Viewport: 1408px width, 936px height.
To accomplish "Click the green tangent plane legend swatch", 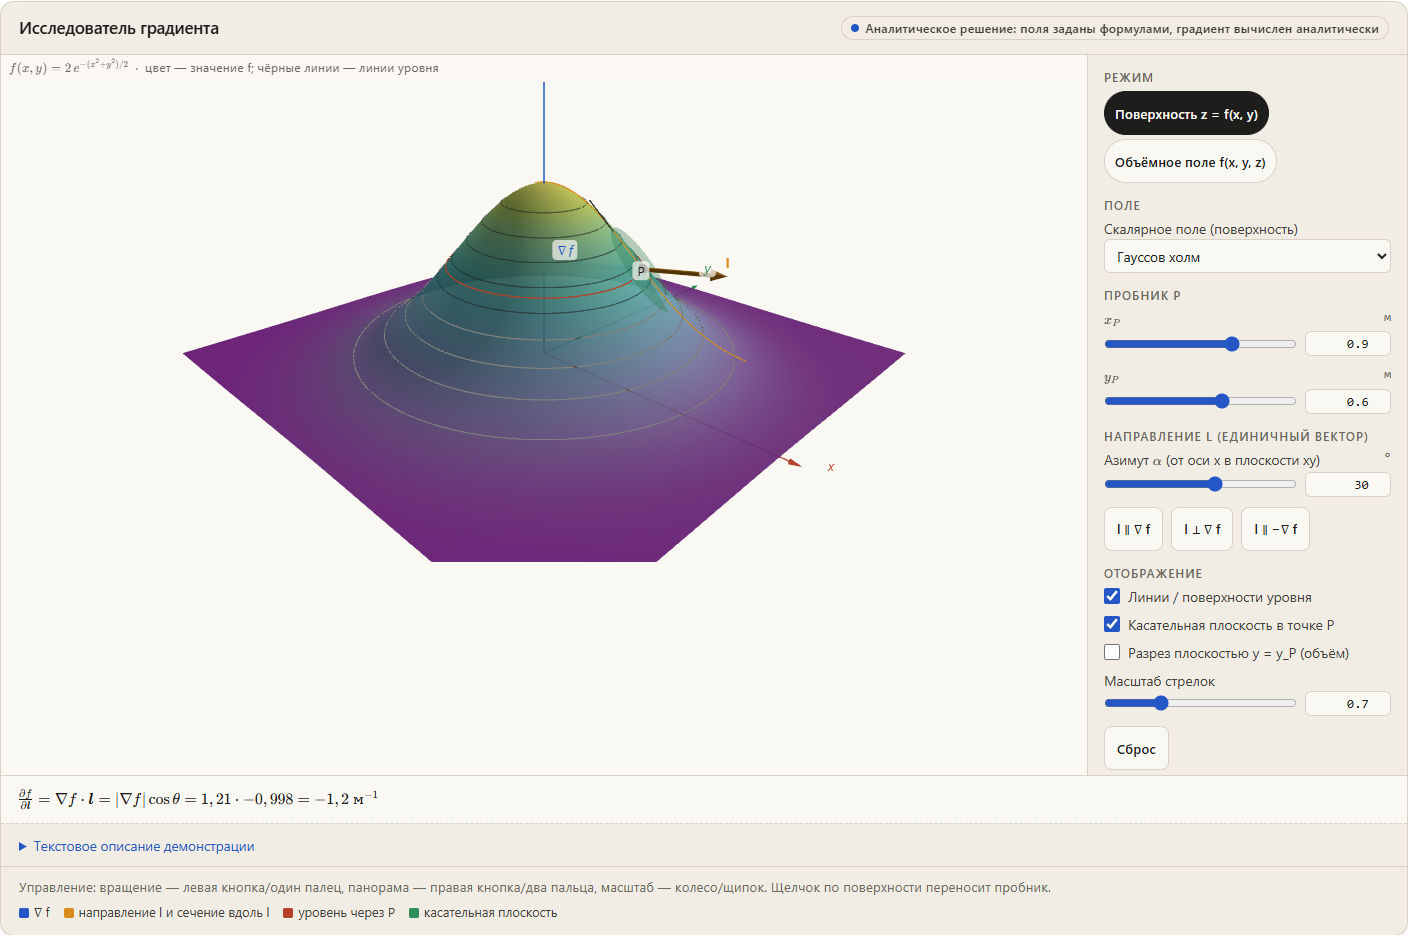I will point(414,913).
